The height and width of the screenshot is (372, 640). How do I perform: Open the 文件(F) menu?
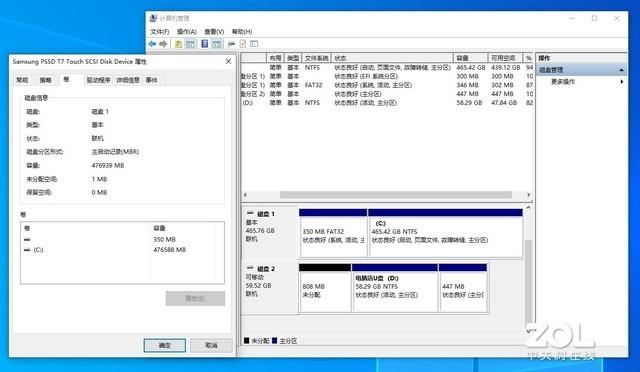coord(160,31)
